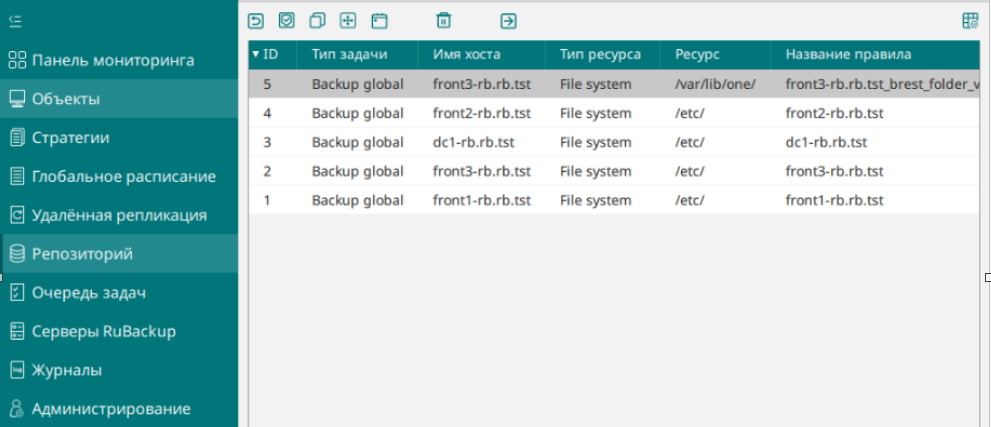Viewport: 991px width, 427px height.
Task: Sort by Название правила column header
Action: pos(875,54)
